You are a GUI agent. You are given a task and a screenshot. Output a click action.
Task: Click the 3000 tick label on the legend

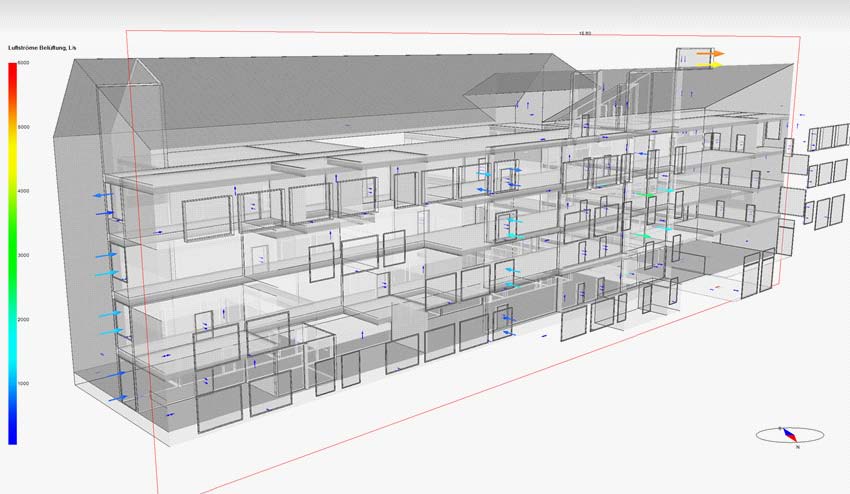click(x=25, y=255)
